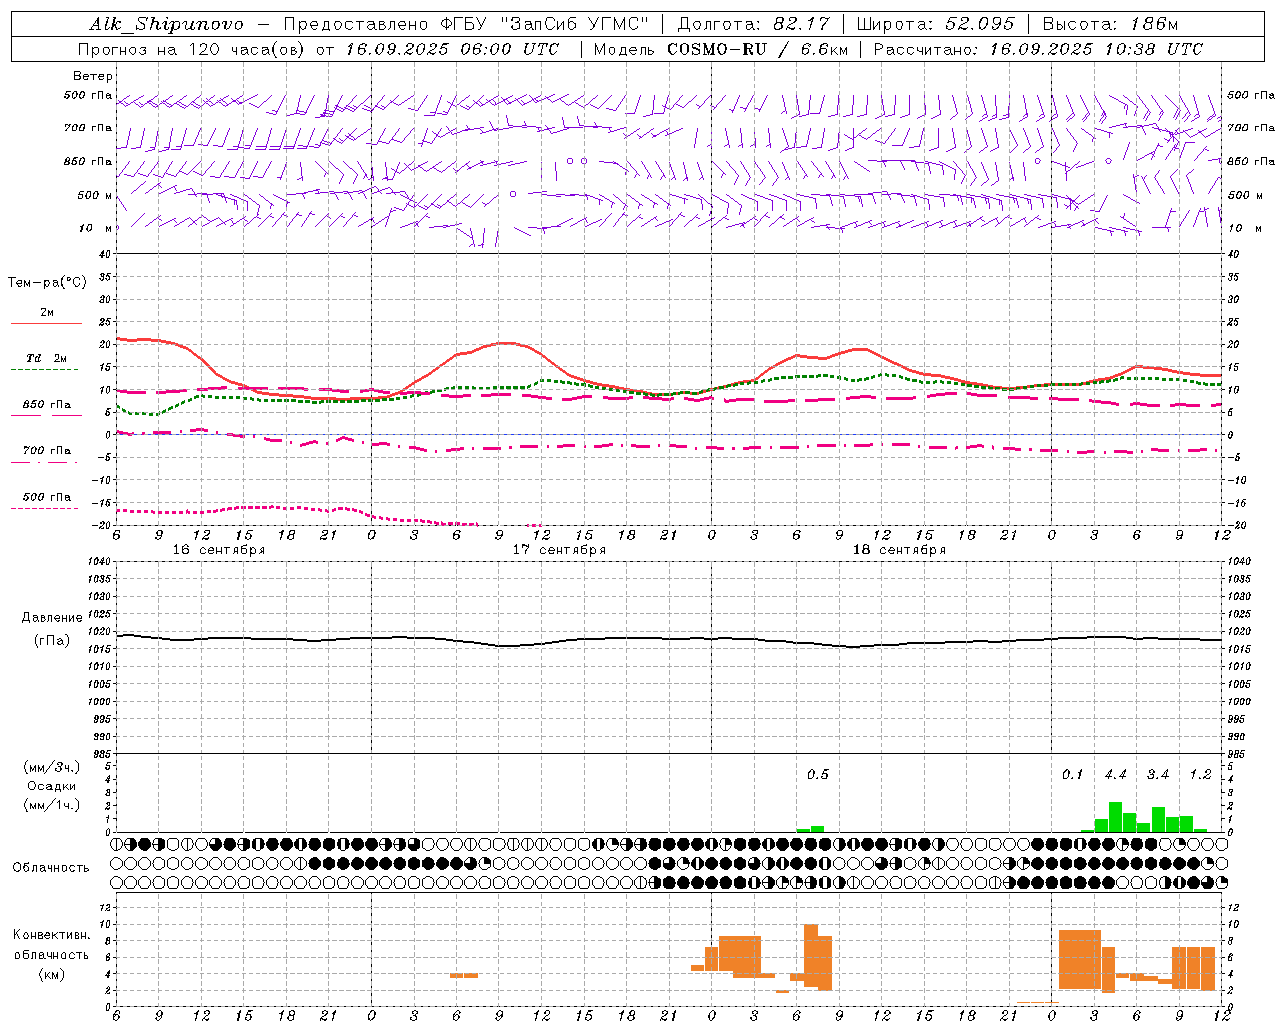Click the elevation text Высота: 186м
This screenshot has height=1024, width=1280.
(1110, 25)
